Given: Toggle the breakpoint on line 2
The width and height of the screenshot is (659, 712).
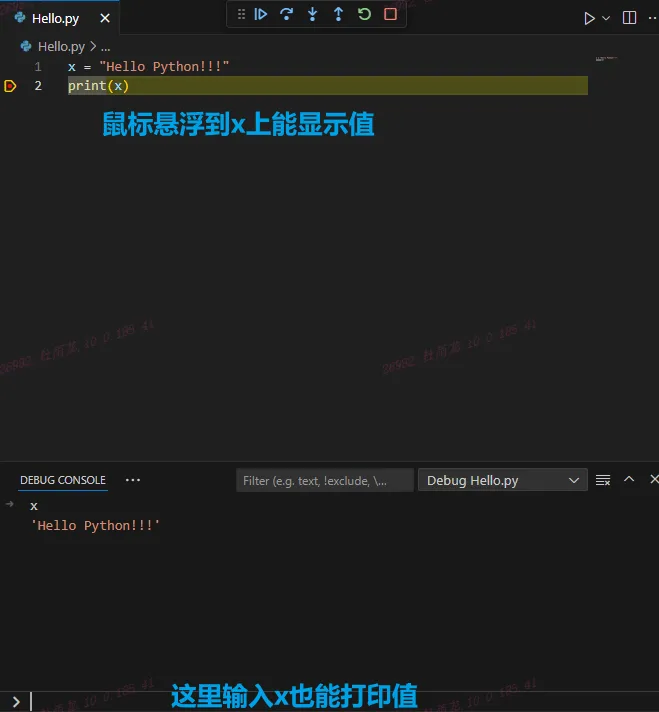Looking at the screenshot, I should pos(10,86).
